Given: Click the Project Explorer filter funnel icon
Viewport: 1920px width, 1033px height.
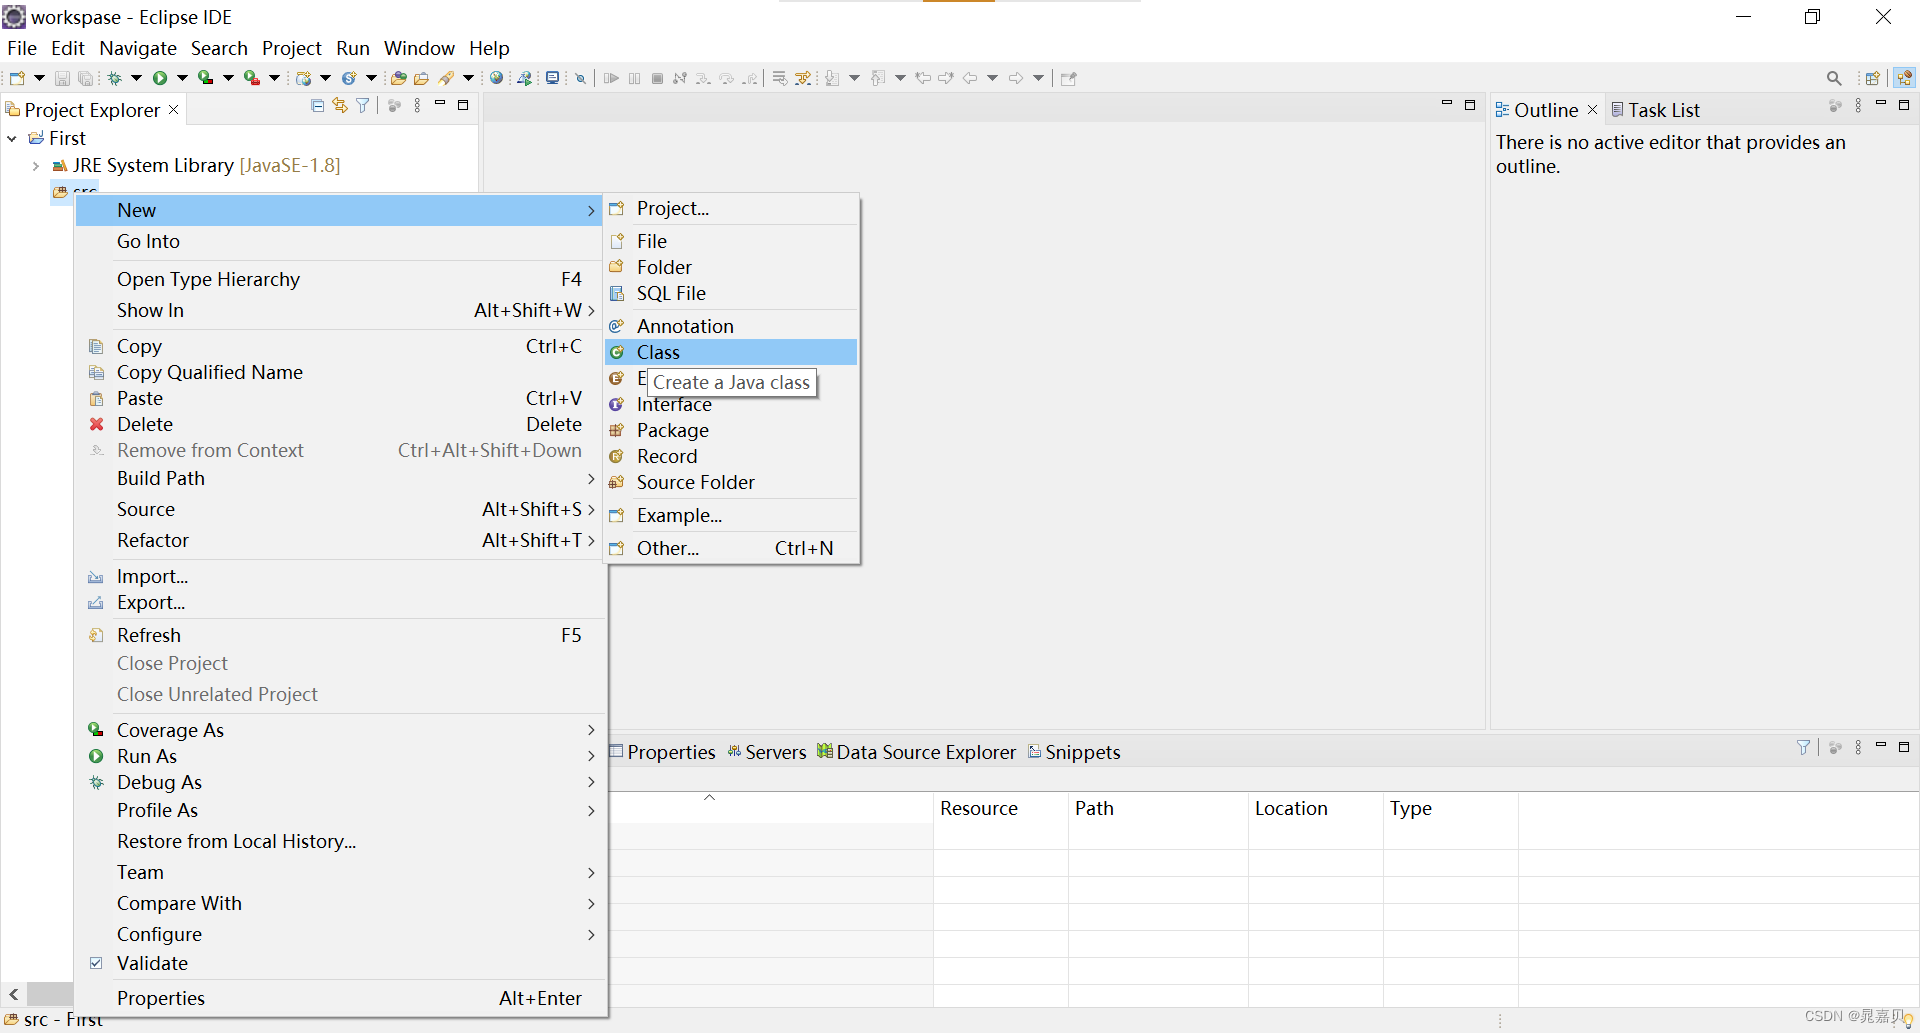Looking at the screenshot, I should [x=363, y=105].
